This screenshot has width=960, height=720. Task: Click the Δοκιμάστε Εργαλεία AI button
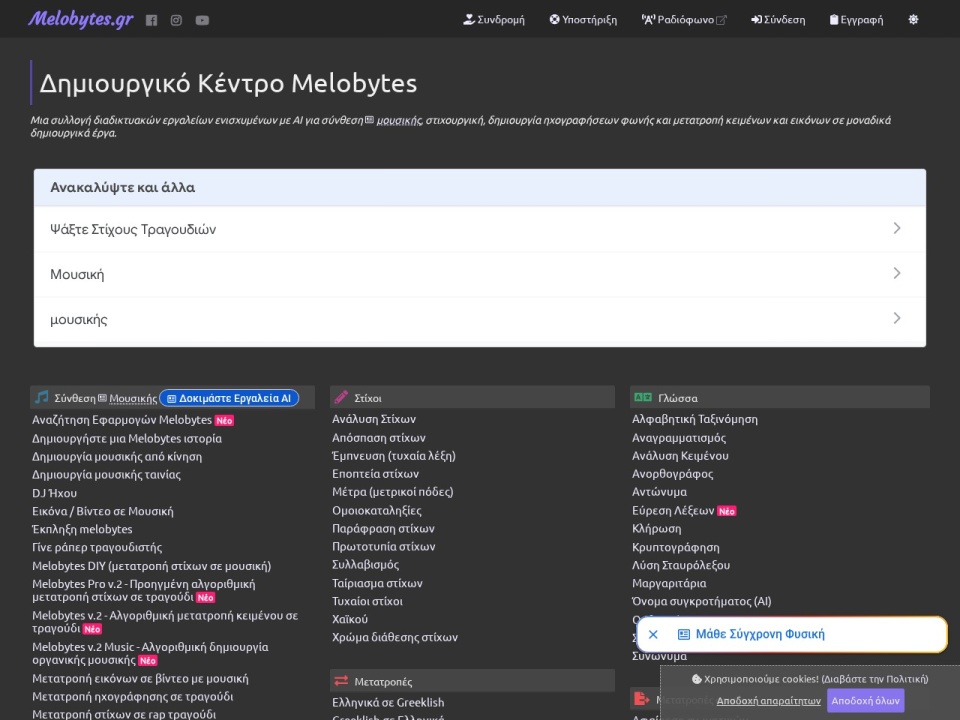click(229, 398)
